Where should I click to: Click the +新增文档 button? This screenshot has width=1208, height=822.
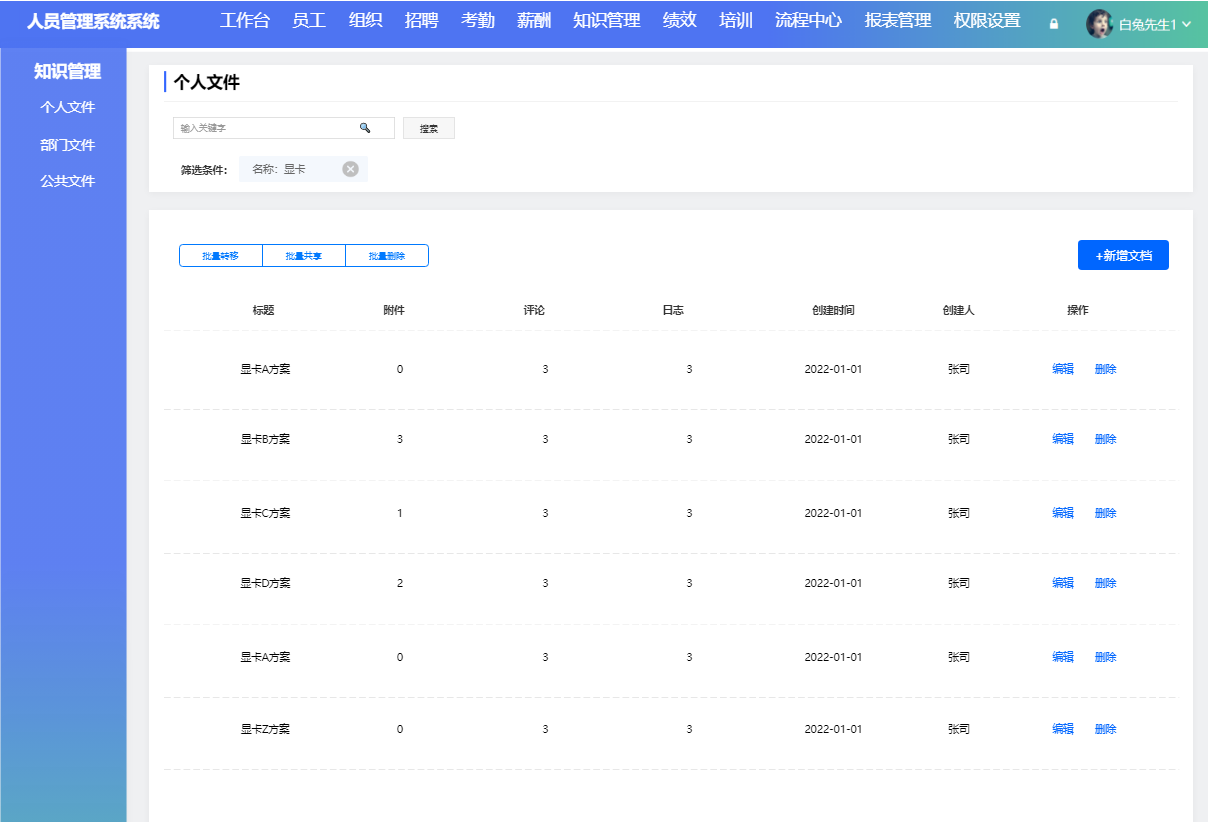click(1123, 254)
